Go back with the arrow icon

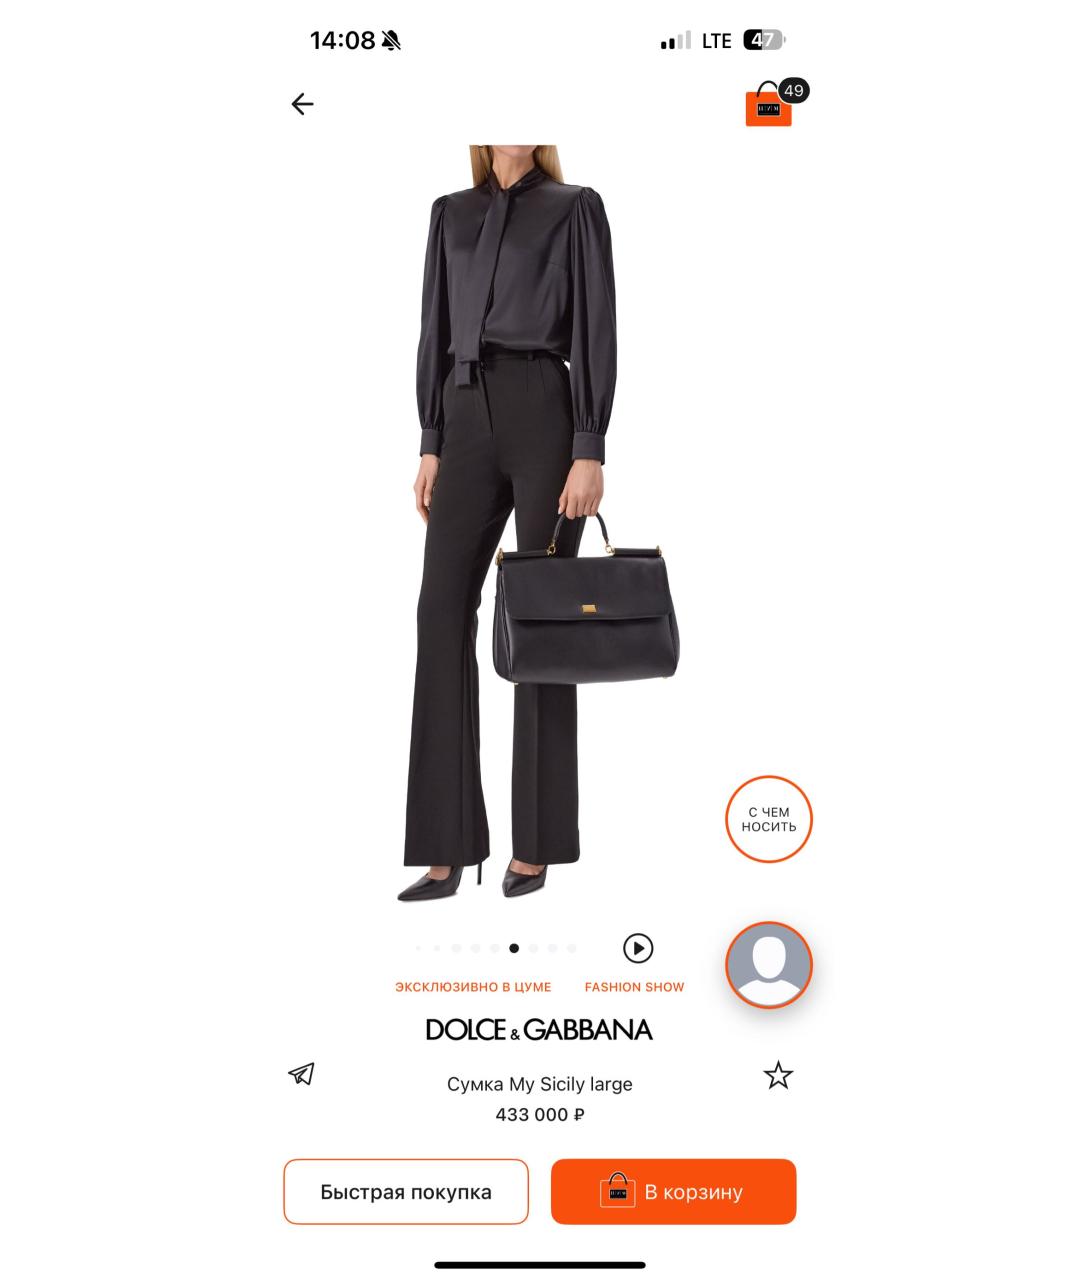pyautogui.click(x=302, y=104)
